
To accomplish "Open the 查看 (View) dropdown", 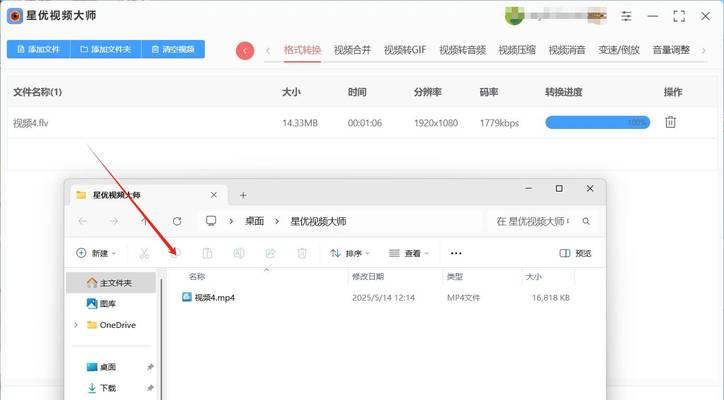I will (409, 253).
